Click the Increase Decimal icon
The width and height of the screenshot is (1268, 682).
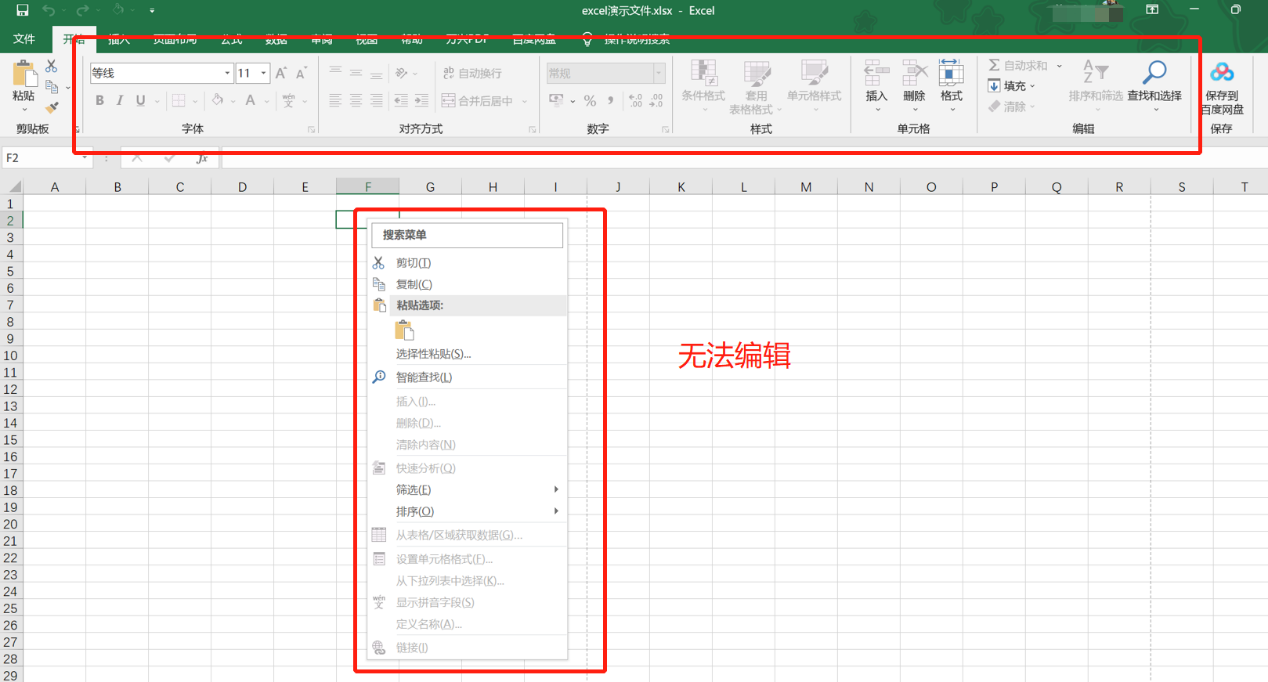tap(635, 101)
